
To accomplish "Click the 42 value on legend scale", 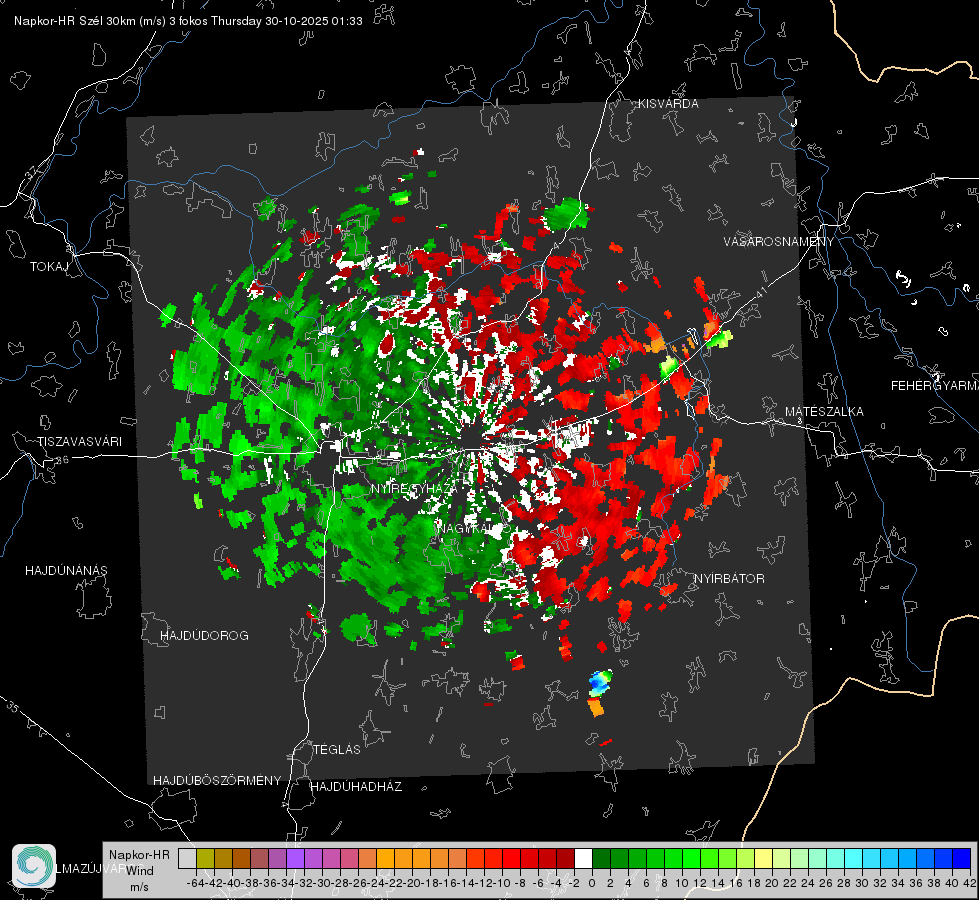I will point(970,884).
